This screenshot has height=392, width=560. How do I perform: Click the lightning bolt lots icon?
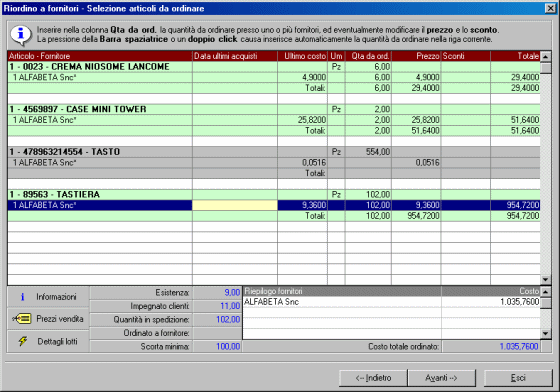(23, 341)
